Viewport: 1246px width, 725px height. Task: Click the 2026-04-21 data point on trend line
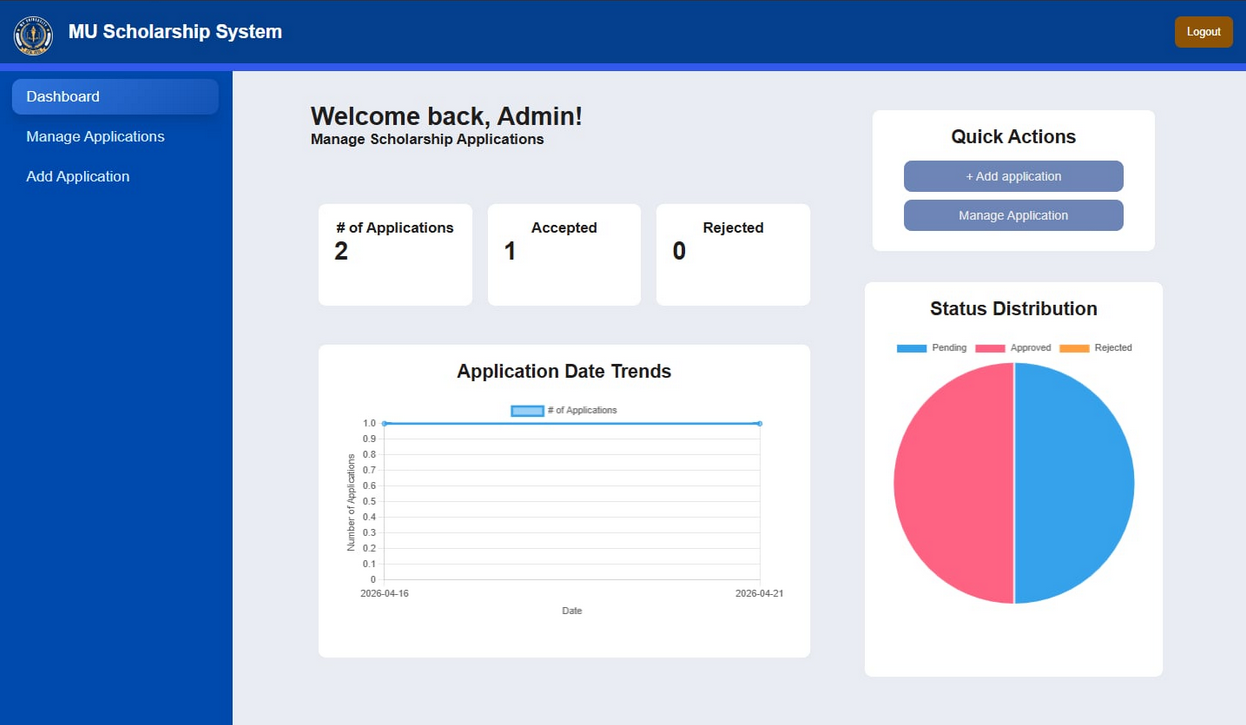(x=759, y=424)
